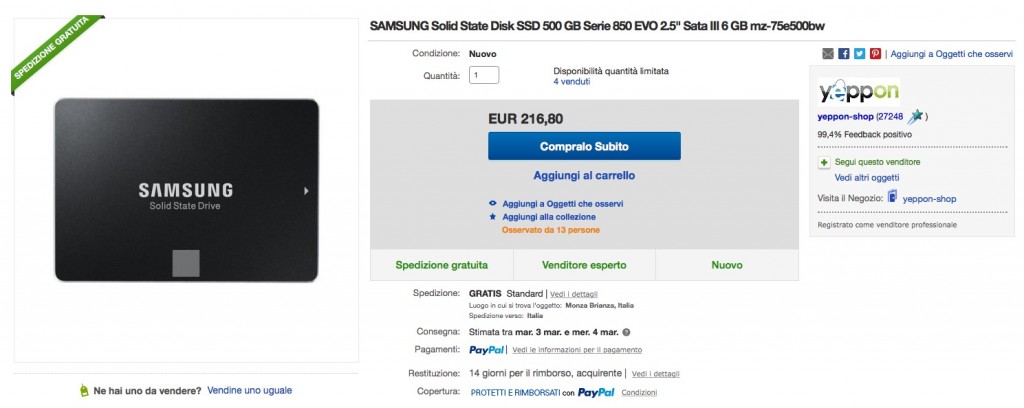Open Vedi i dettagli for Spedizione
1024x408 pixels.
[574, 294]
